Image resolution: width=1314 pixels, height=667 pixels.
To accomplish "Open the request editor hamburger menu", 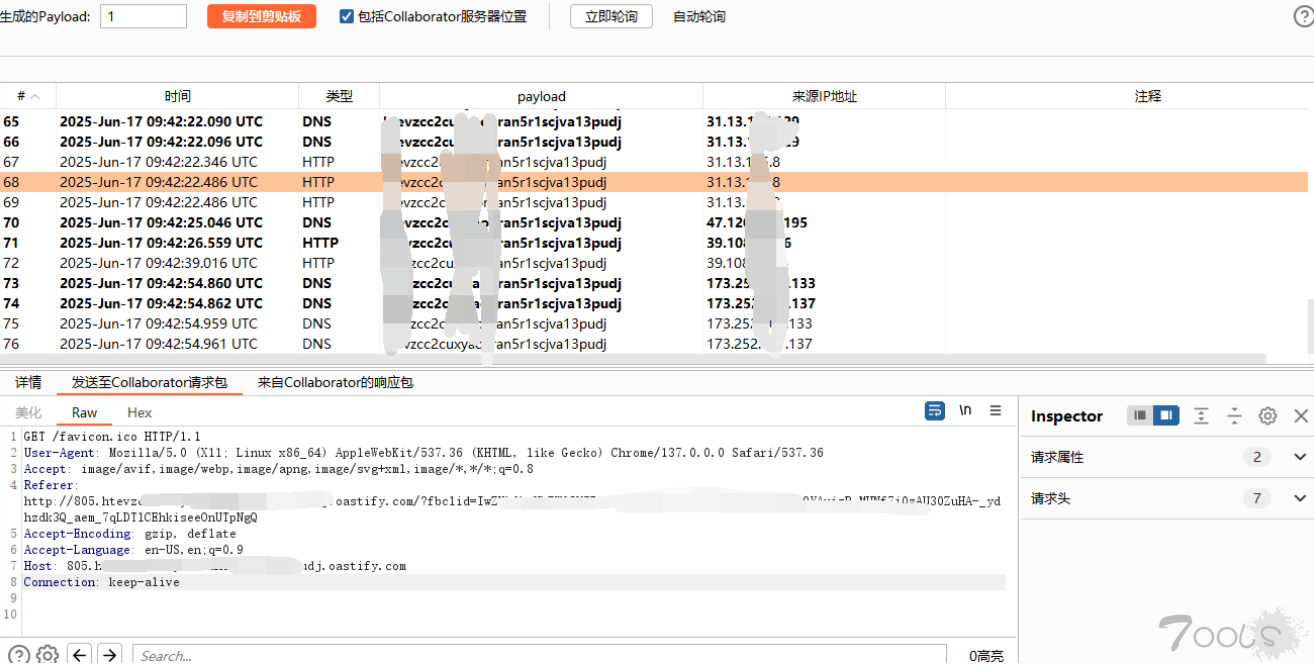I will pos(995,411).
